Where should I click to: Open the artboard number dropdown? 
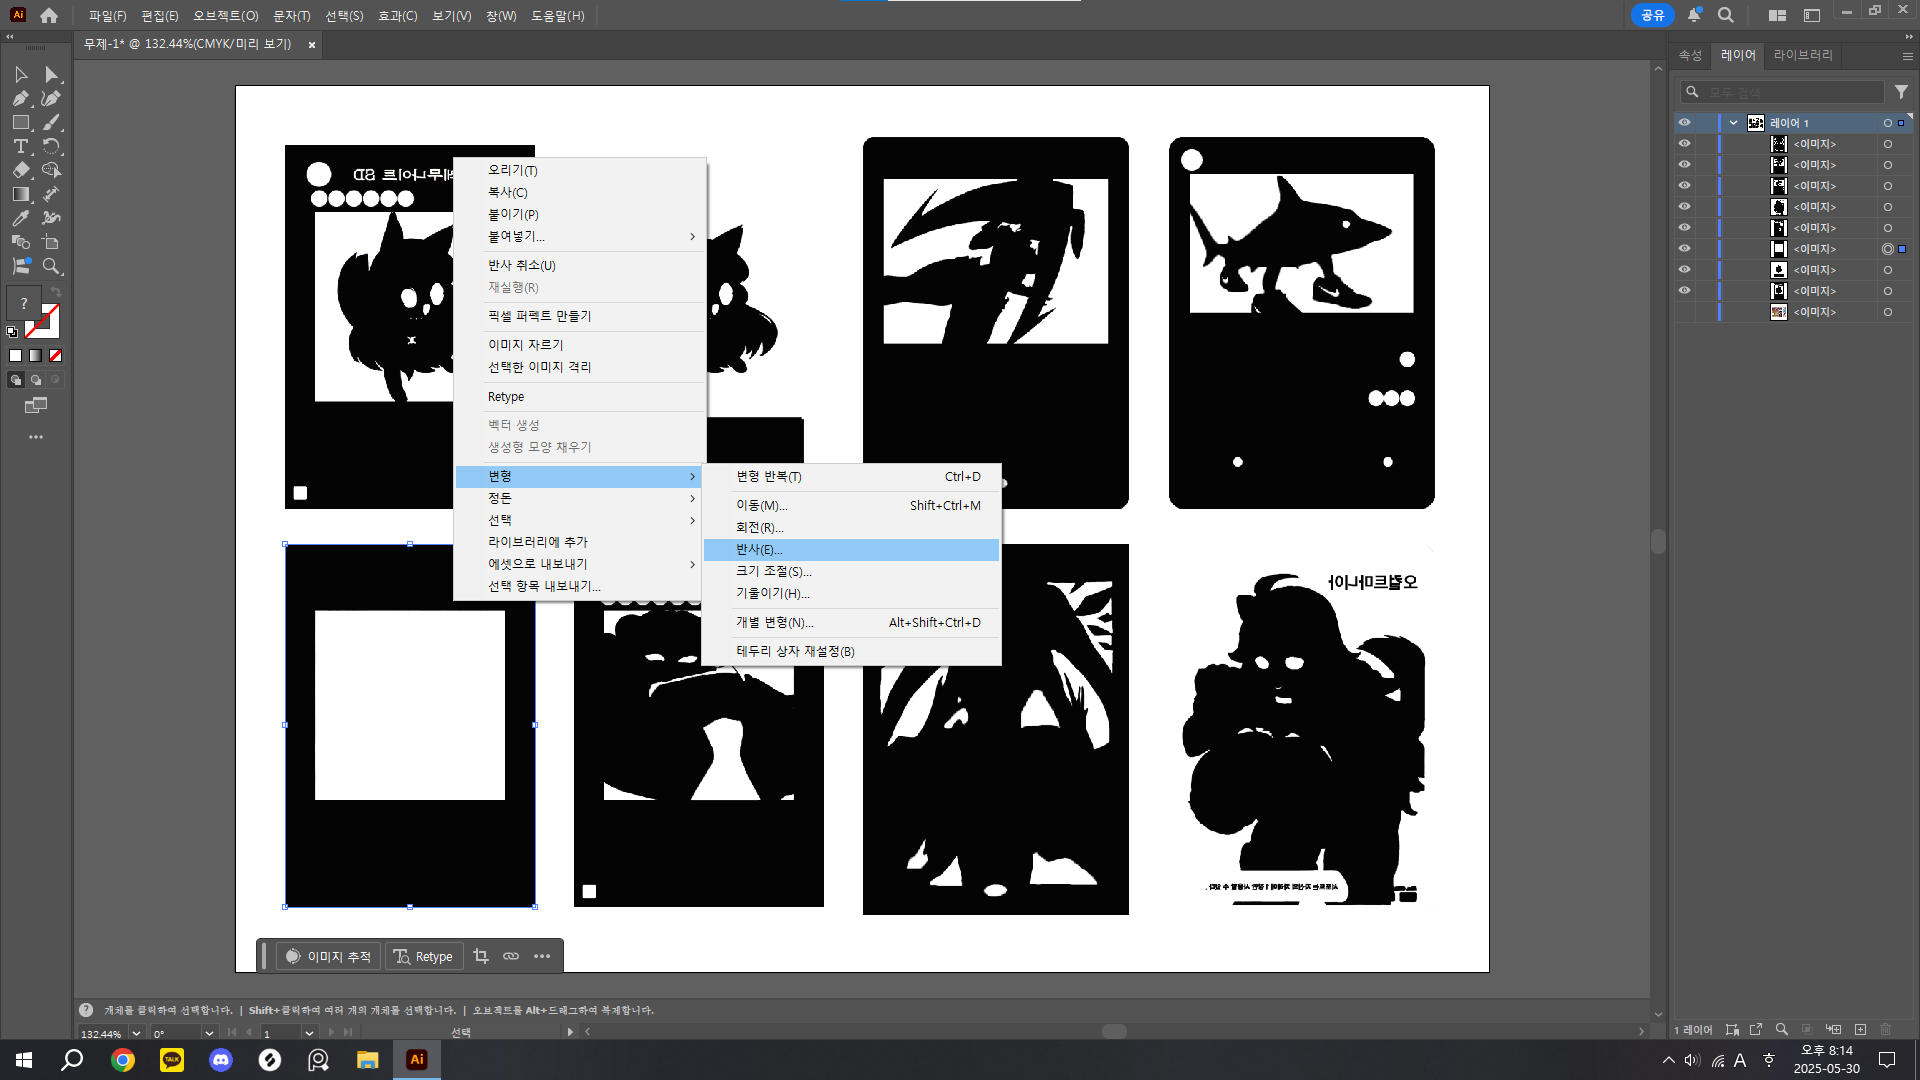click(x=309, y=1033)
